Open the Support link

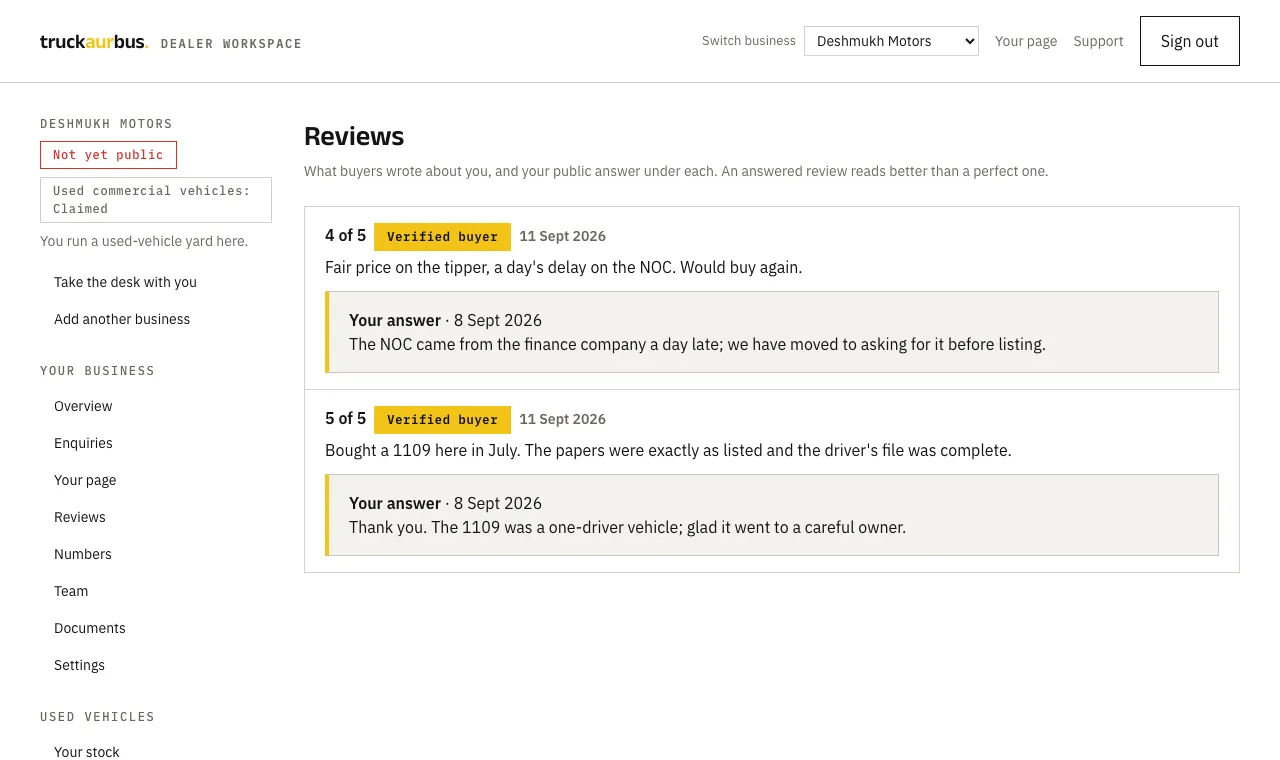point(1098,41)
